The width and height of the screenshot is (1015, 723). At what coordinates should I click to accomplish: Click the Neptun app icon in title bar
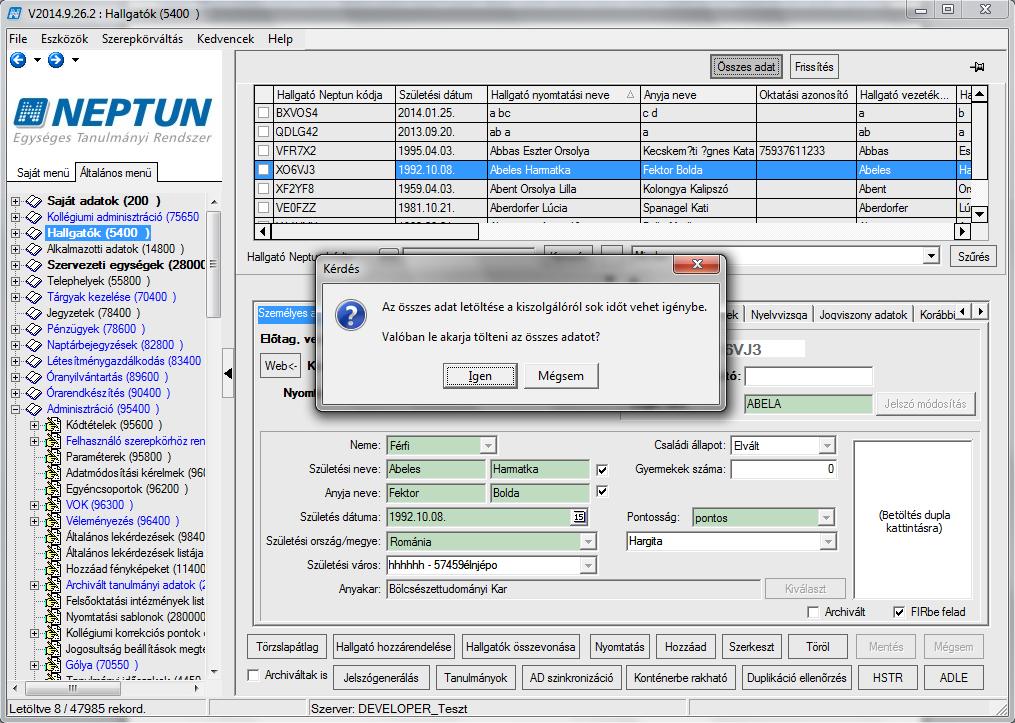pos(14,13)
